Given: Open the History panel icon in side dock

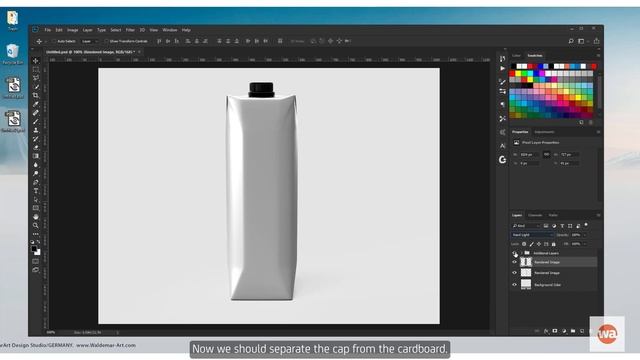Looking at the screenshot, I should (502, 59).
